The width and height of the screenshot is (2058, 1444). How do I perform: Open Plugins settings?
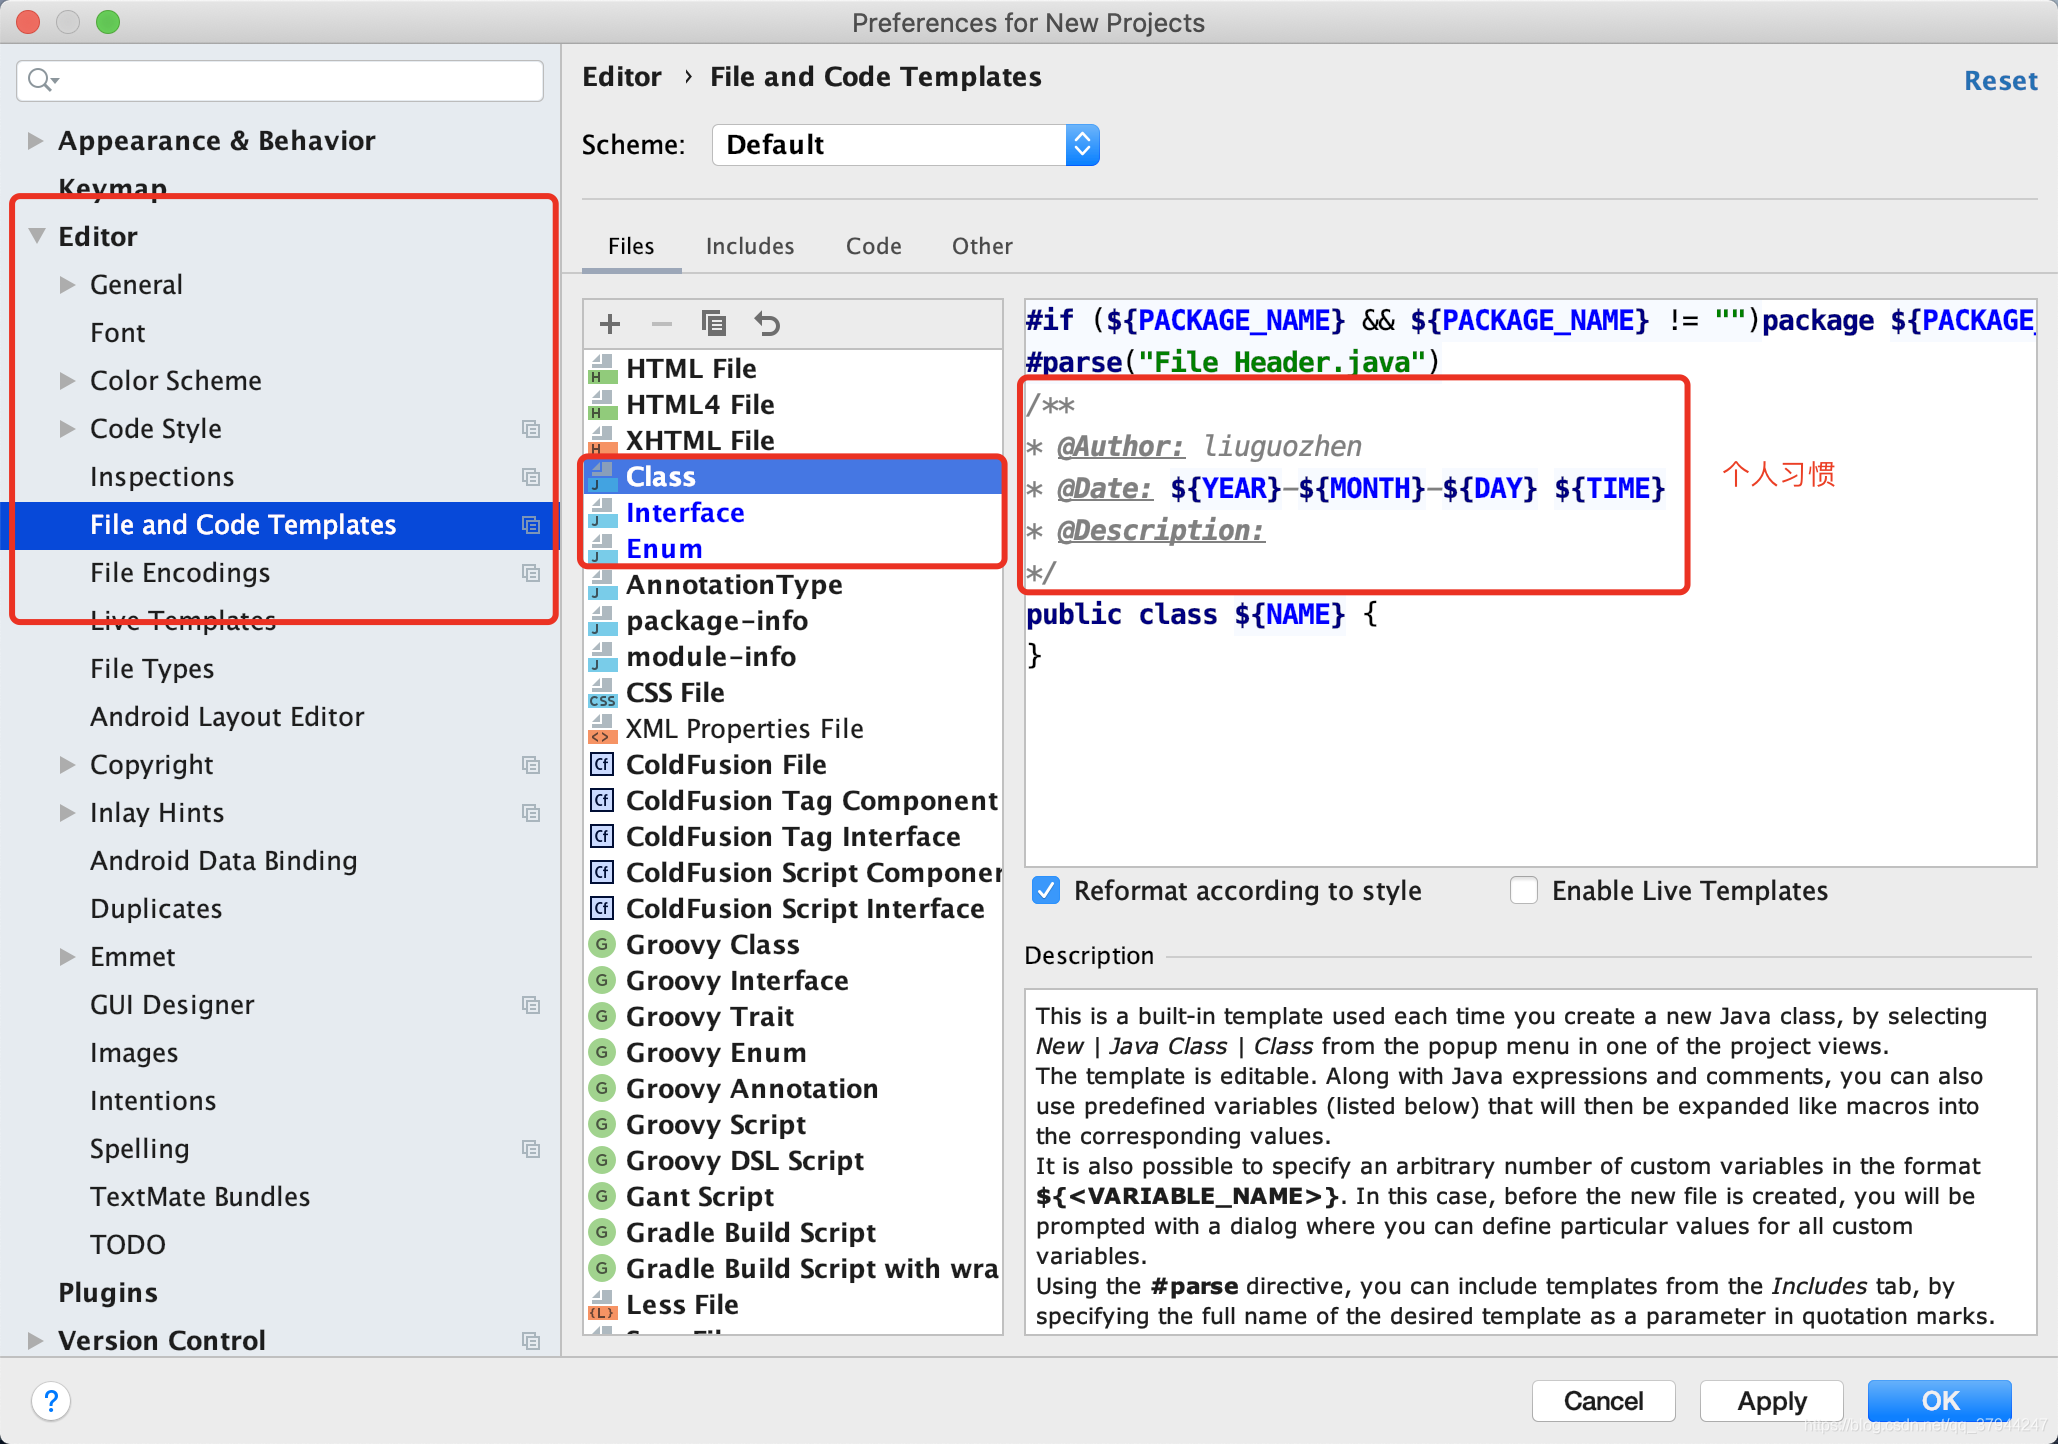pos(108,1293)
